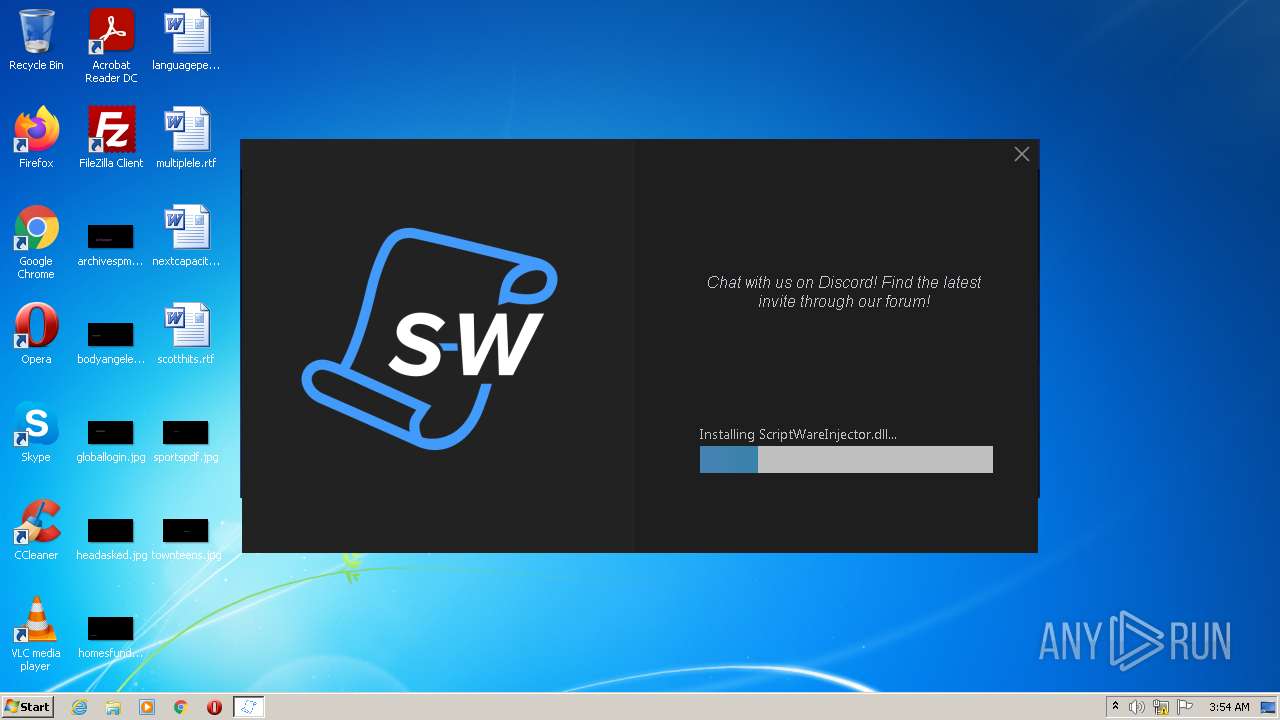Select the CCleaner desktop shortcut

(36, 530)
